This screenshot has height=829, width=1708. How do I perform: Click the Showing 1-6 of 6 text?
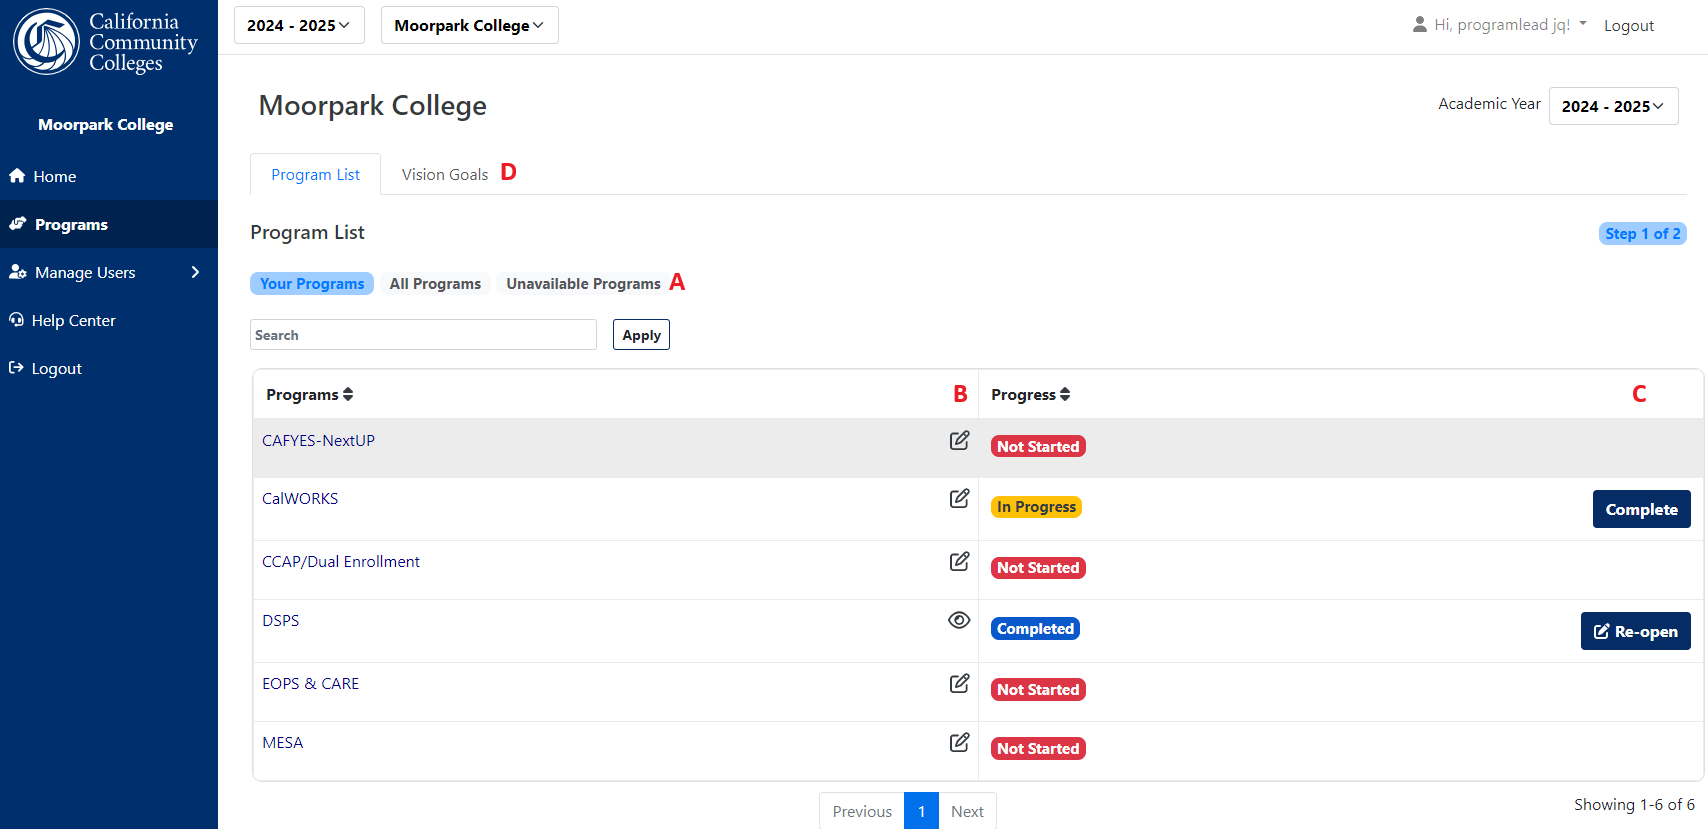tap(1634, 805)
